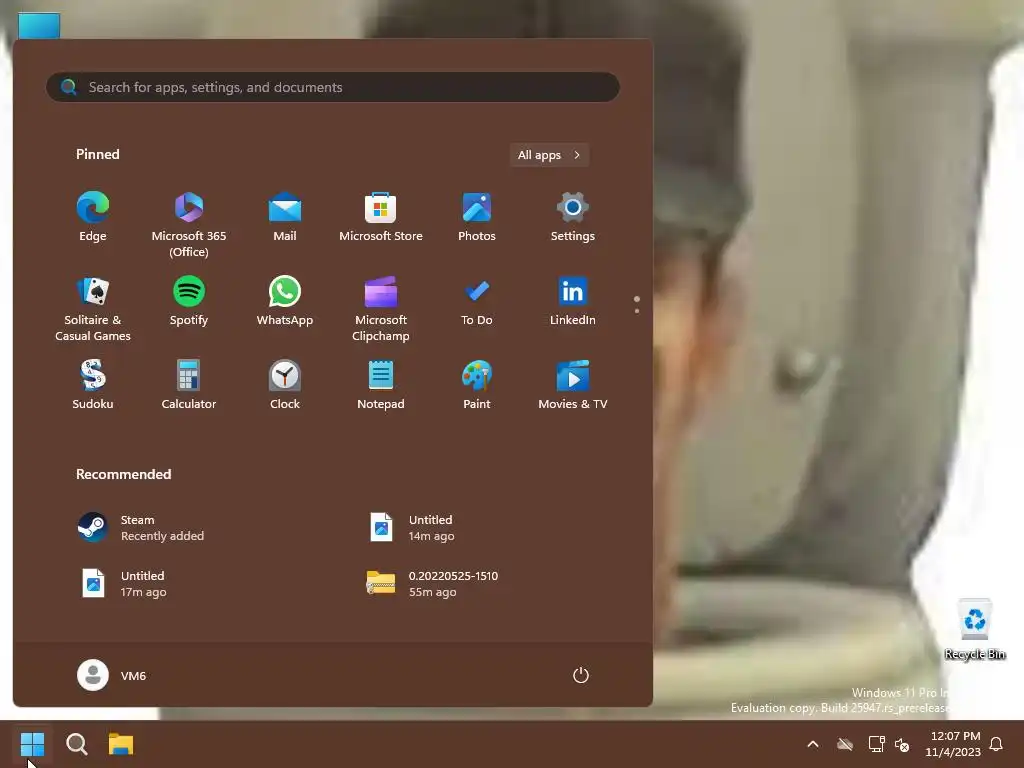Launch Microsoft 365 (Office)
Screen dimensions: 1024x768
tap(189, 225)
